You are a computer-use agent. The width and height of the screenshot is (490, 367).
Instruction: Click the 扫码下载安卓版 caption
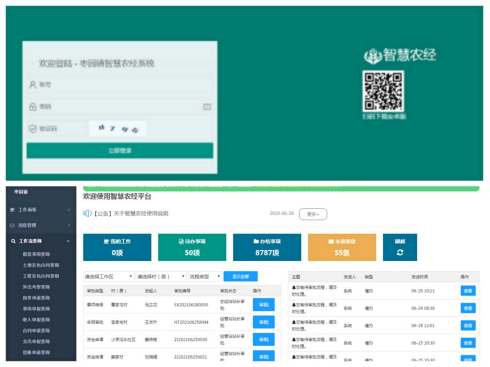tap(384, 117)
